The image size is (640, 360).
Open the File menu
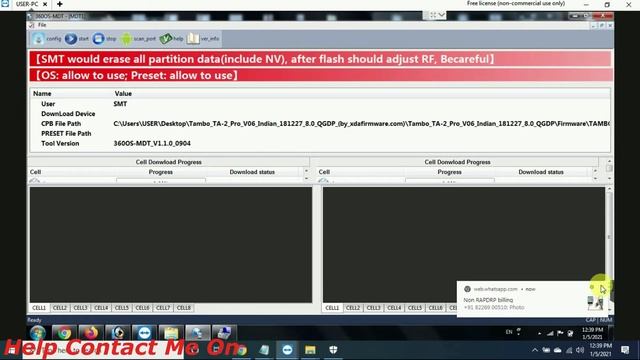click(x=42, y=25)
